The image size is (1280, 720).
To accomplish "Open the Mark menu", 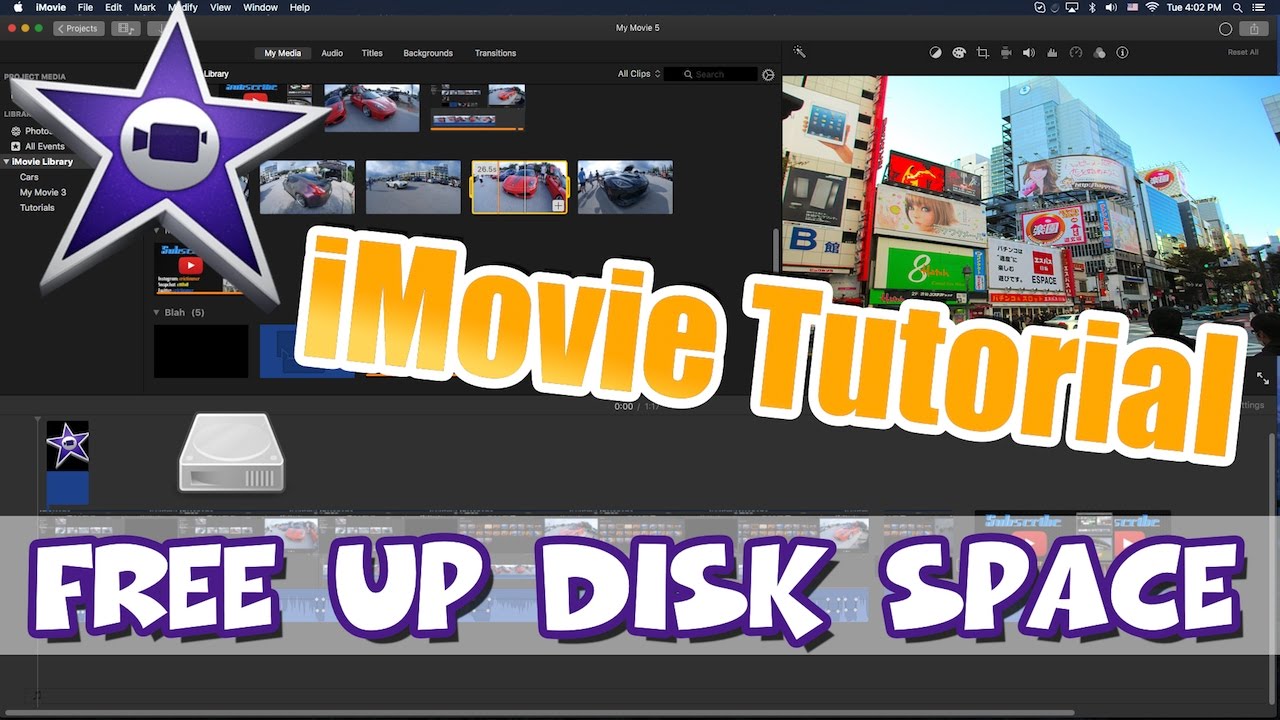I will point(145,7).
